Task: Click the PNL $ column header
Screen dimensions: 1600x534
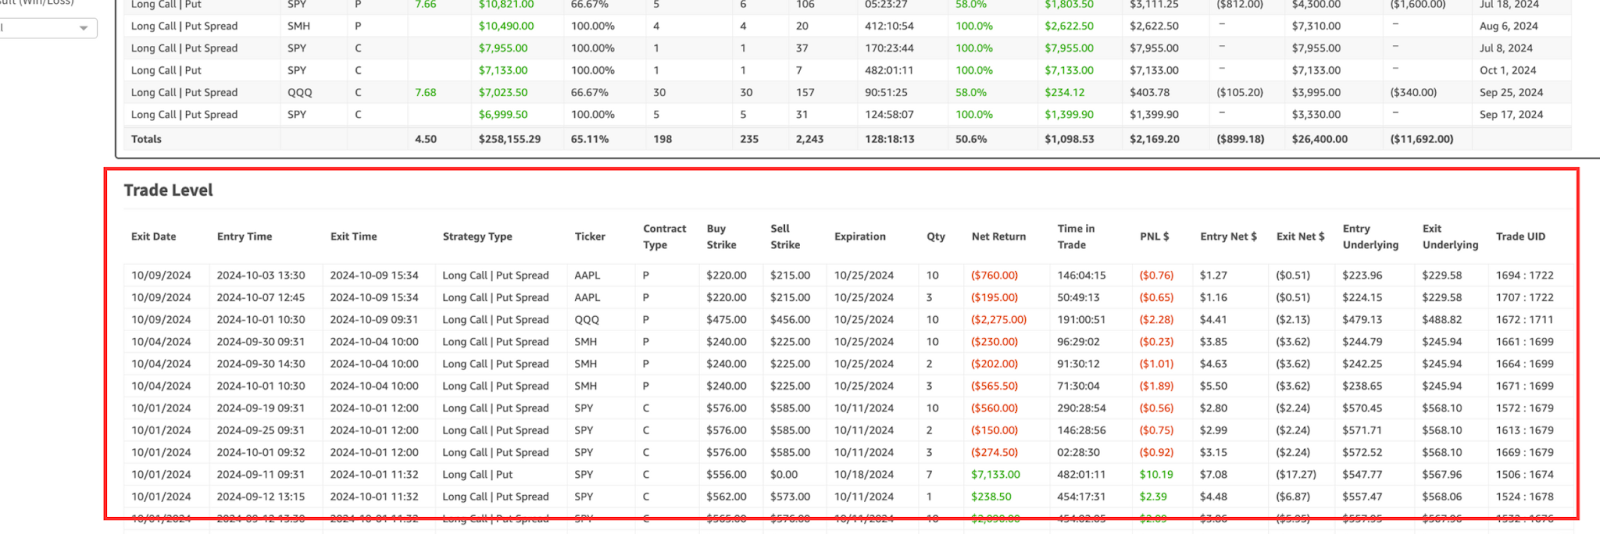Action: point(1154,237)
